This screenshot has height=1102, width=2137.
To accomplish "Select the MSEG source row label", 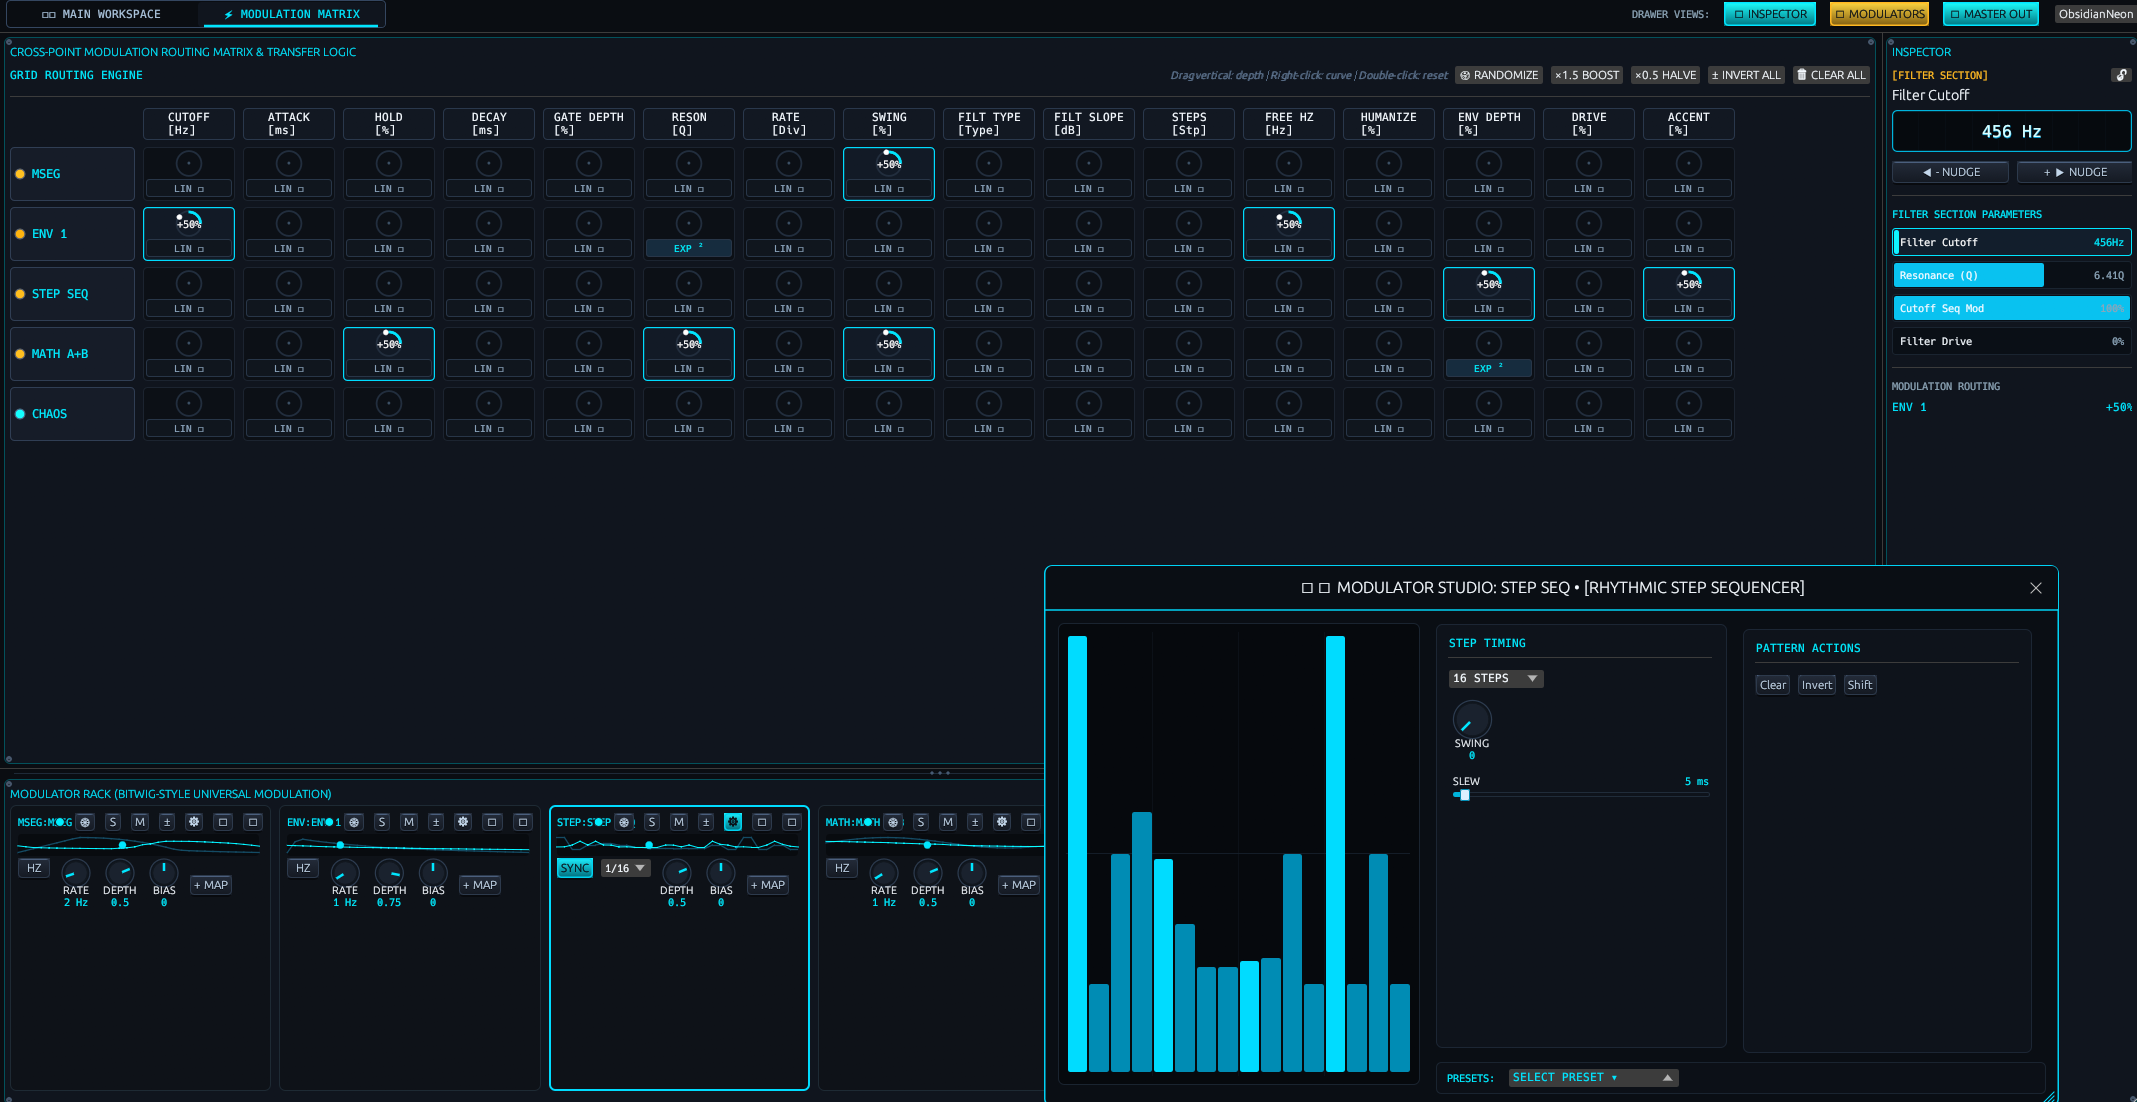I will tap(72, 174).
